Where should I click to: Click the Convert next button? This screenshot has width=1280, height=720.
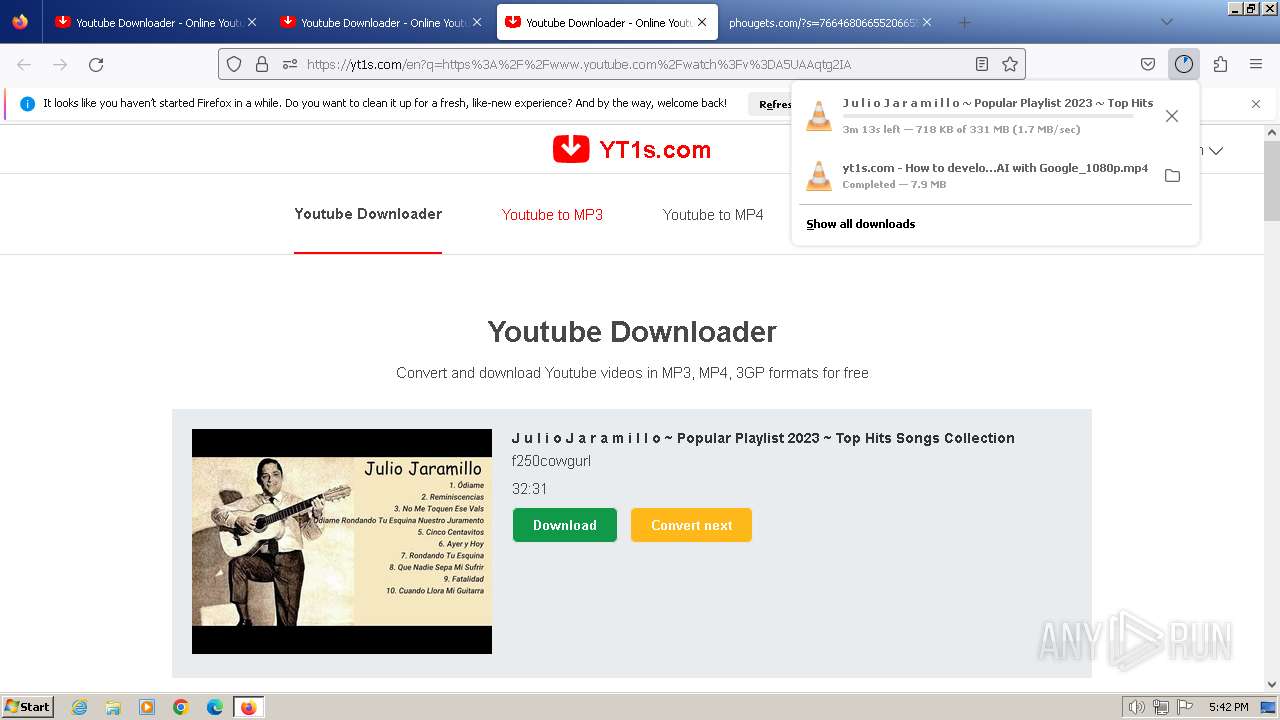tap(691, 525)
